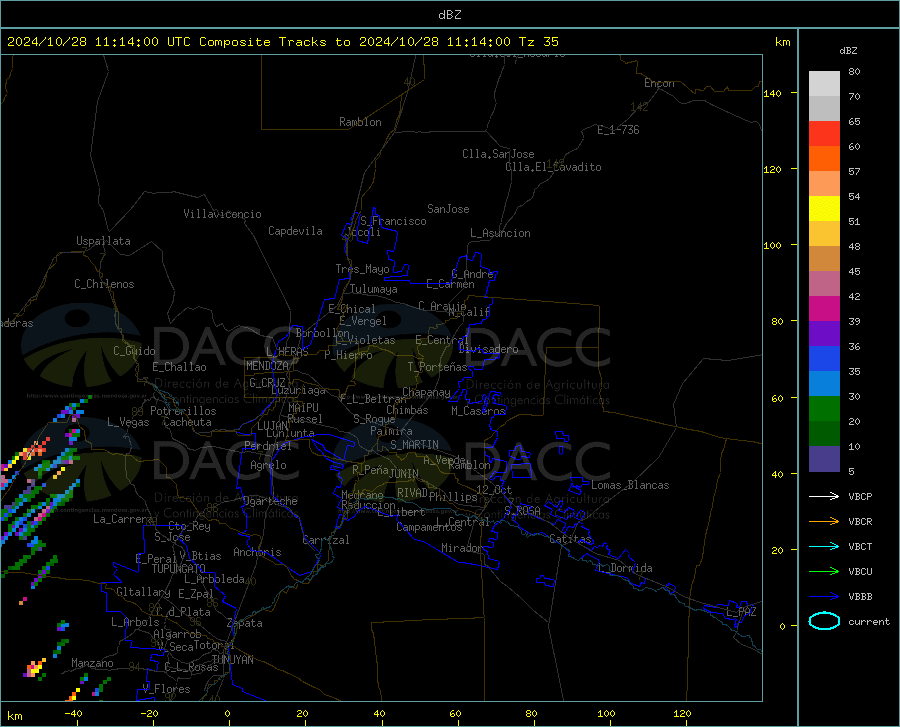Click the L_Dormida map label

point(624,568)
